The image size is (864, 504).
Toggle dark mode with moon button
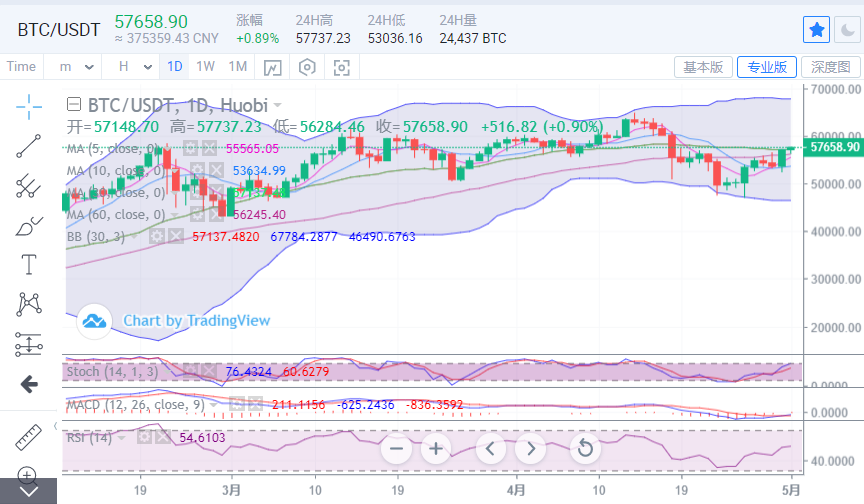point(845,30)
